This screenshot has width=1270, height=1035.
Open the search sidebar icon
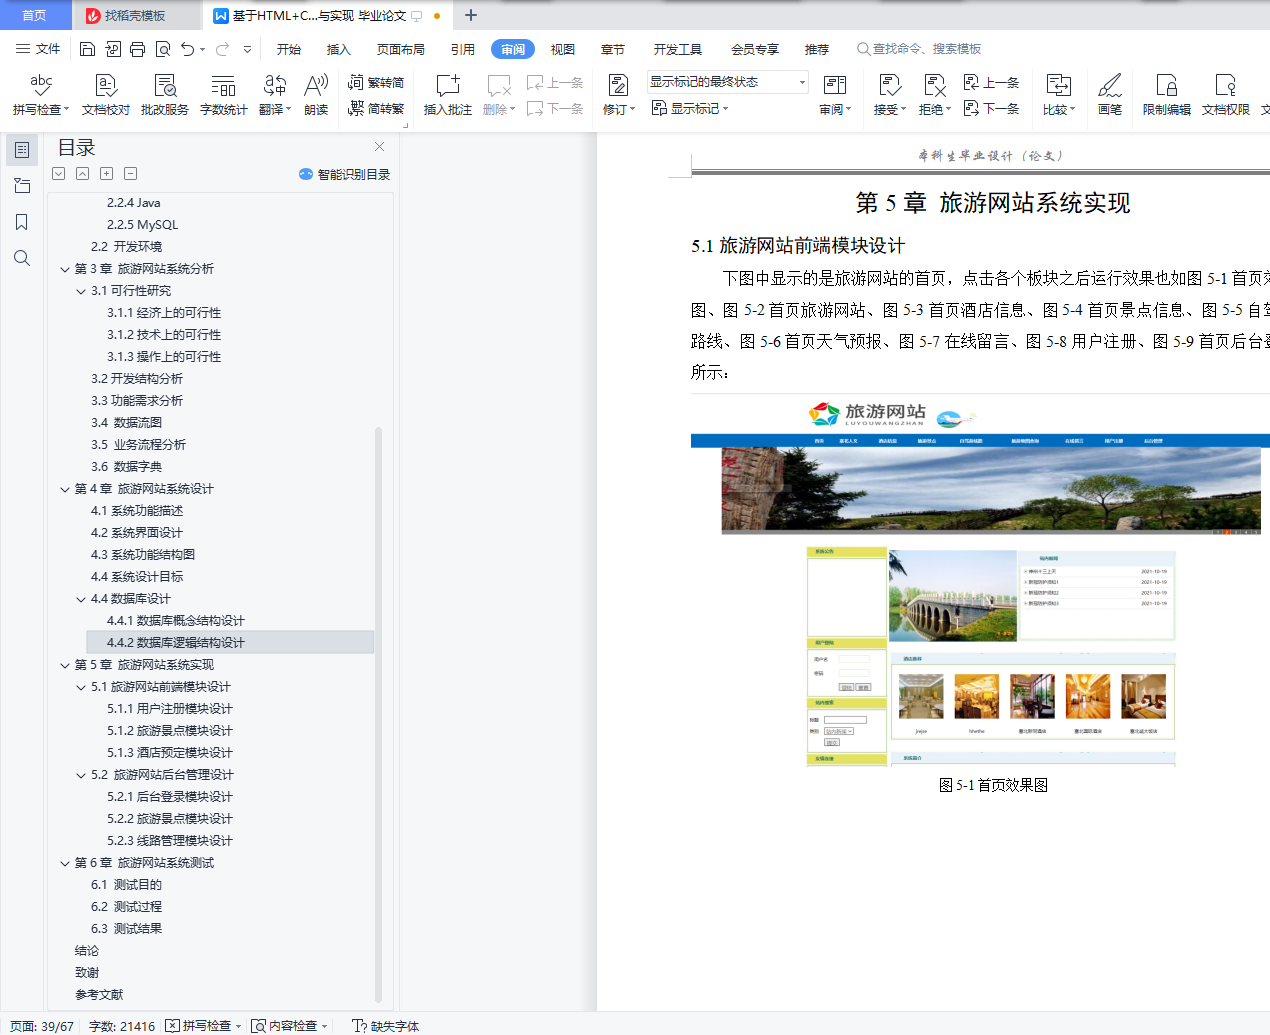pos(22,258)
